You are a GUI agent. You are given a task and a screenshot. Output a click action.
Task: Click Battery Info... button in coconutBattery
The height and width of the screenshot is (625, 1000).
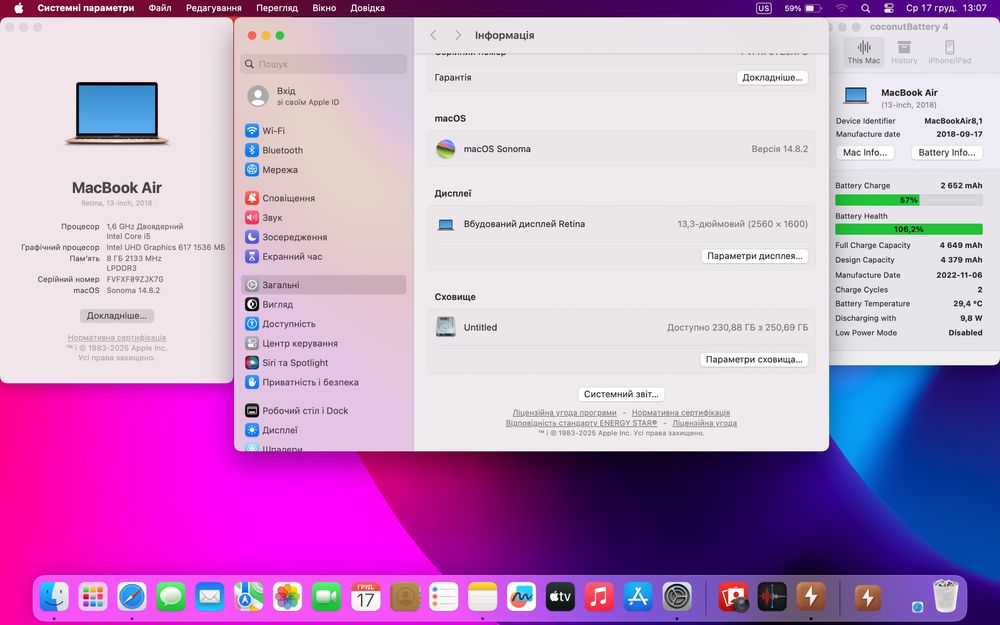[x=946, y=153]
